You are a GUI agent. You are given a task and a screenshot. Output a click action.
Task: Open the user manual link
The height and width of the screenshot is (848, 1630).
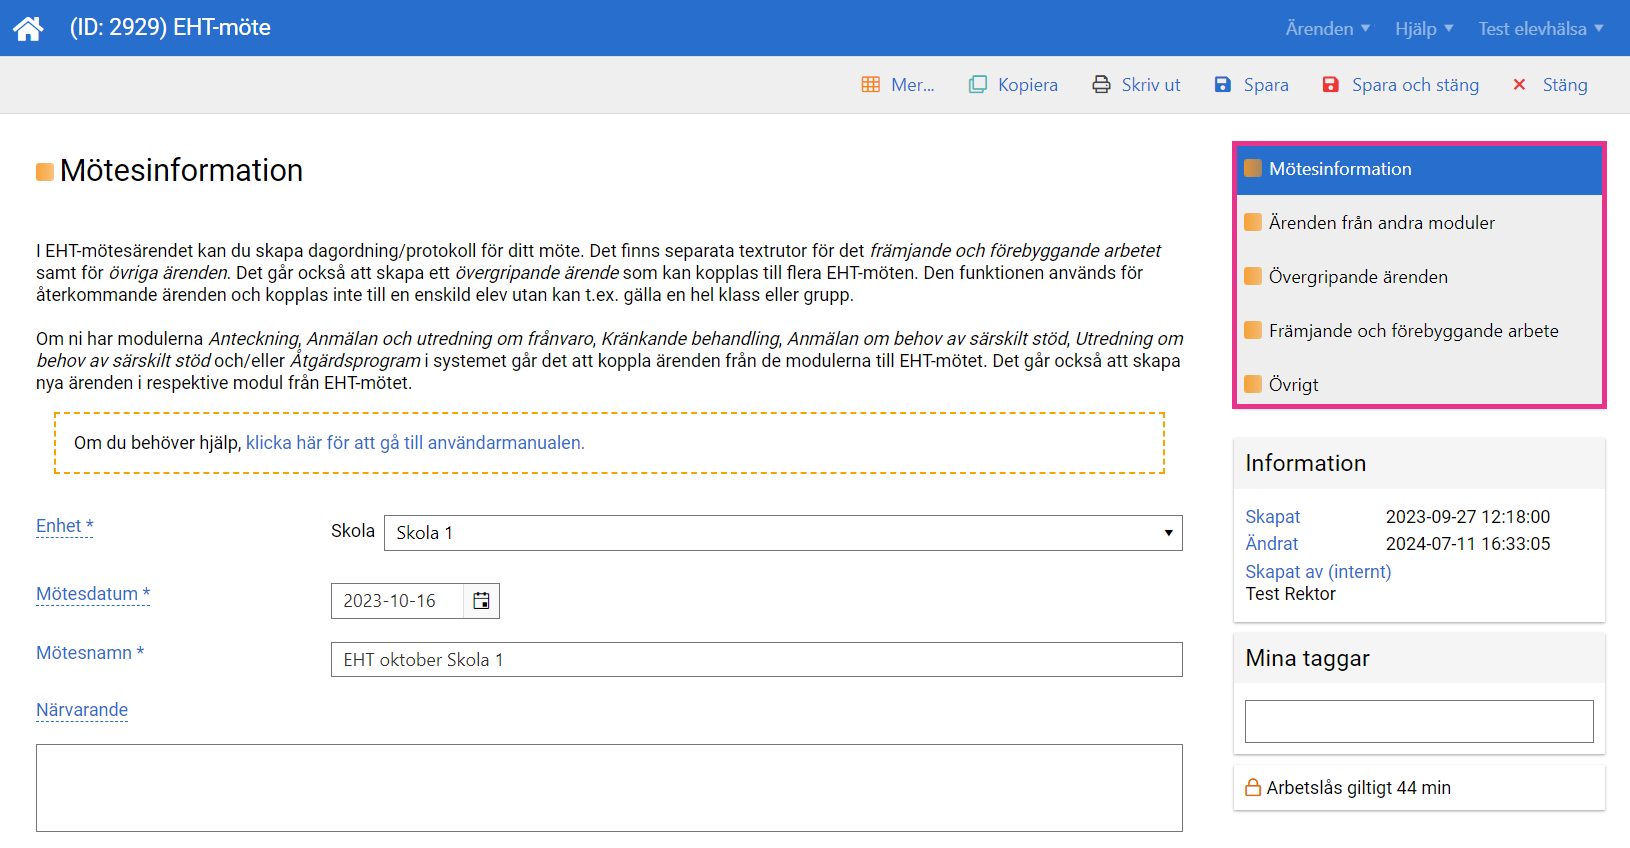coord(415,443)
